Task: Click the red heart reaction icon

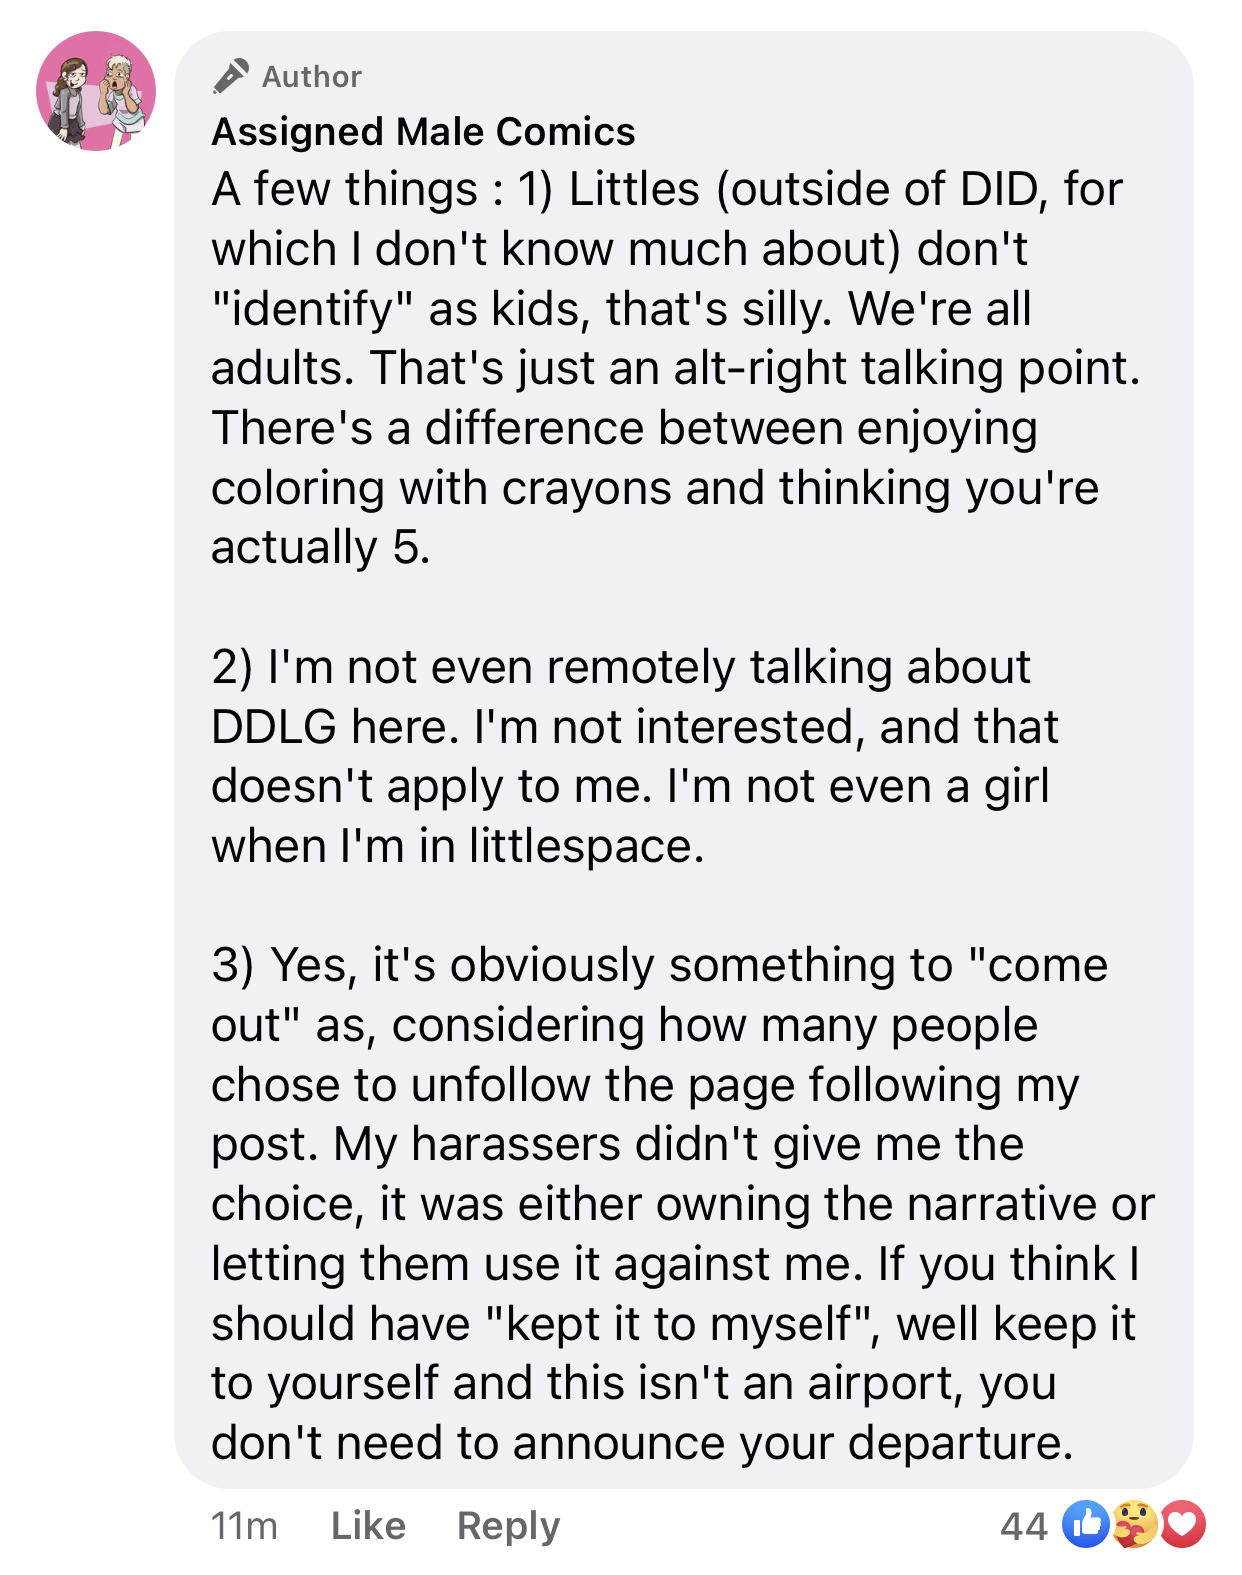Action: 1182,1524
